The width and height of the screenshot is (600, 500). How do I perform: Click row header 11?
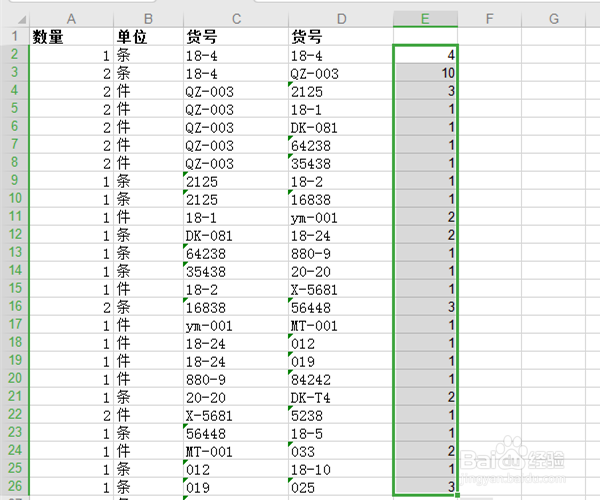point(15,216)
